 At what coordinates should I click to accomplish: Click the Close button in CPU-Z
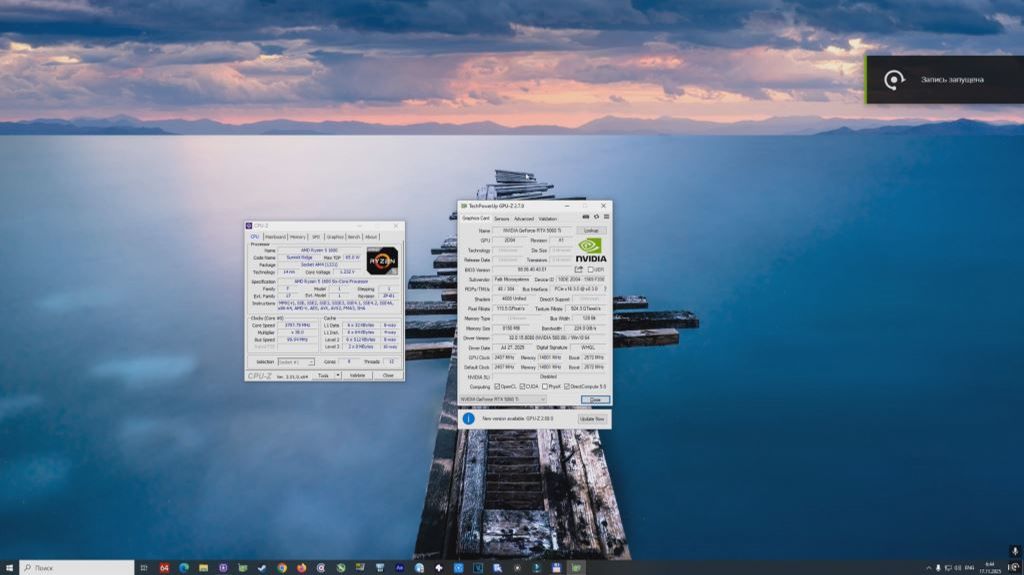(x=389, y=376)
